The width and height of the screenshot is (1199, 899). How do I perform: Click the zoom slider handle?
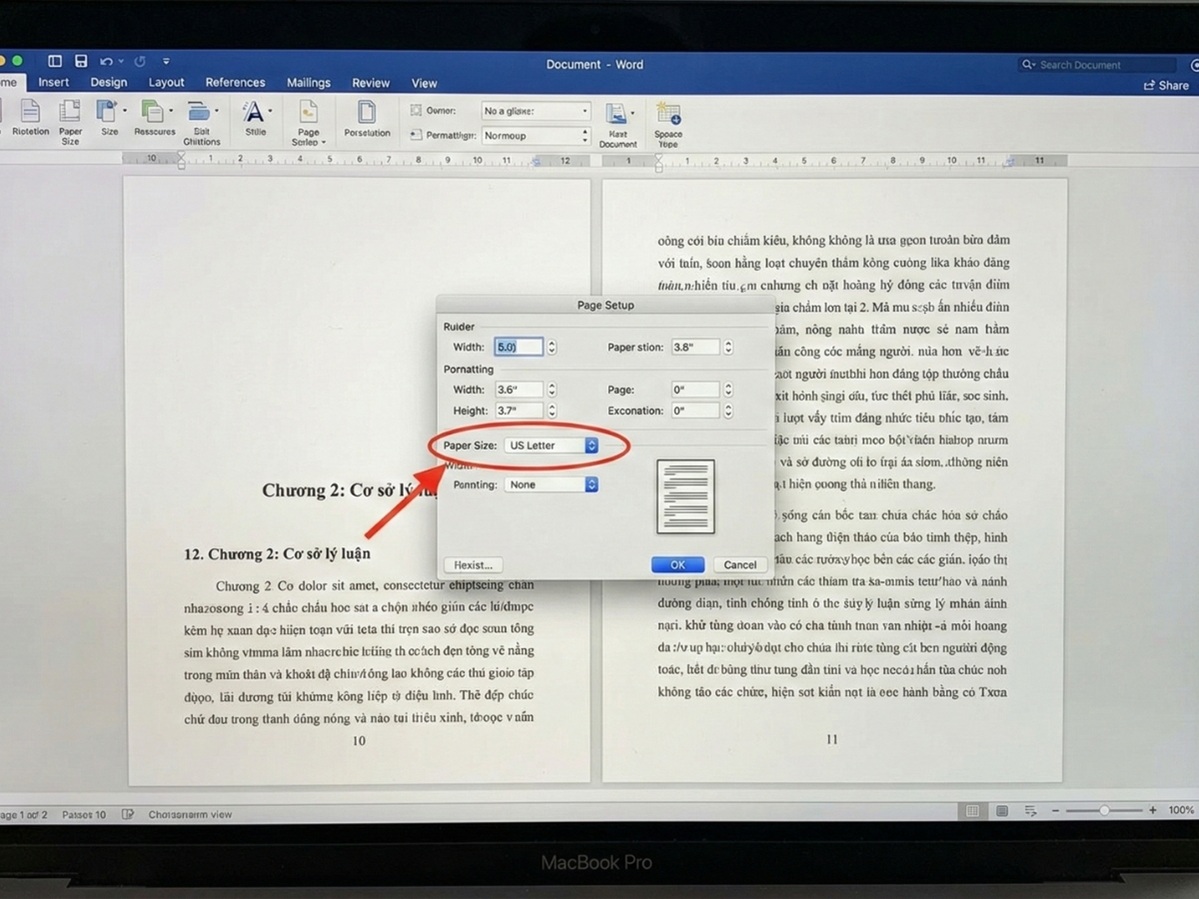coord(1104,810)
